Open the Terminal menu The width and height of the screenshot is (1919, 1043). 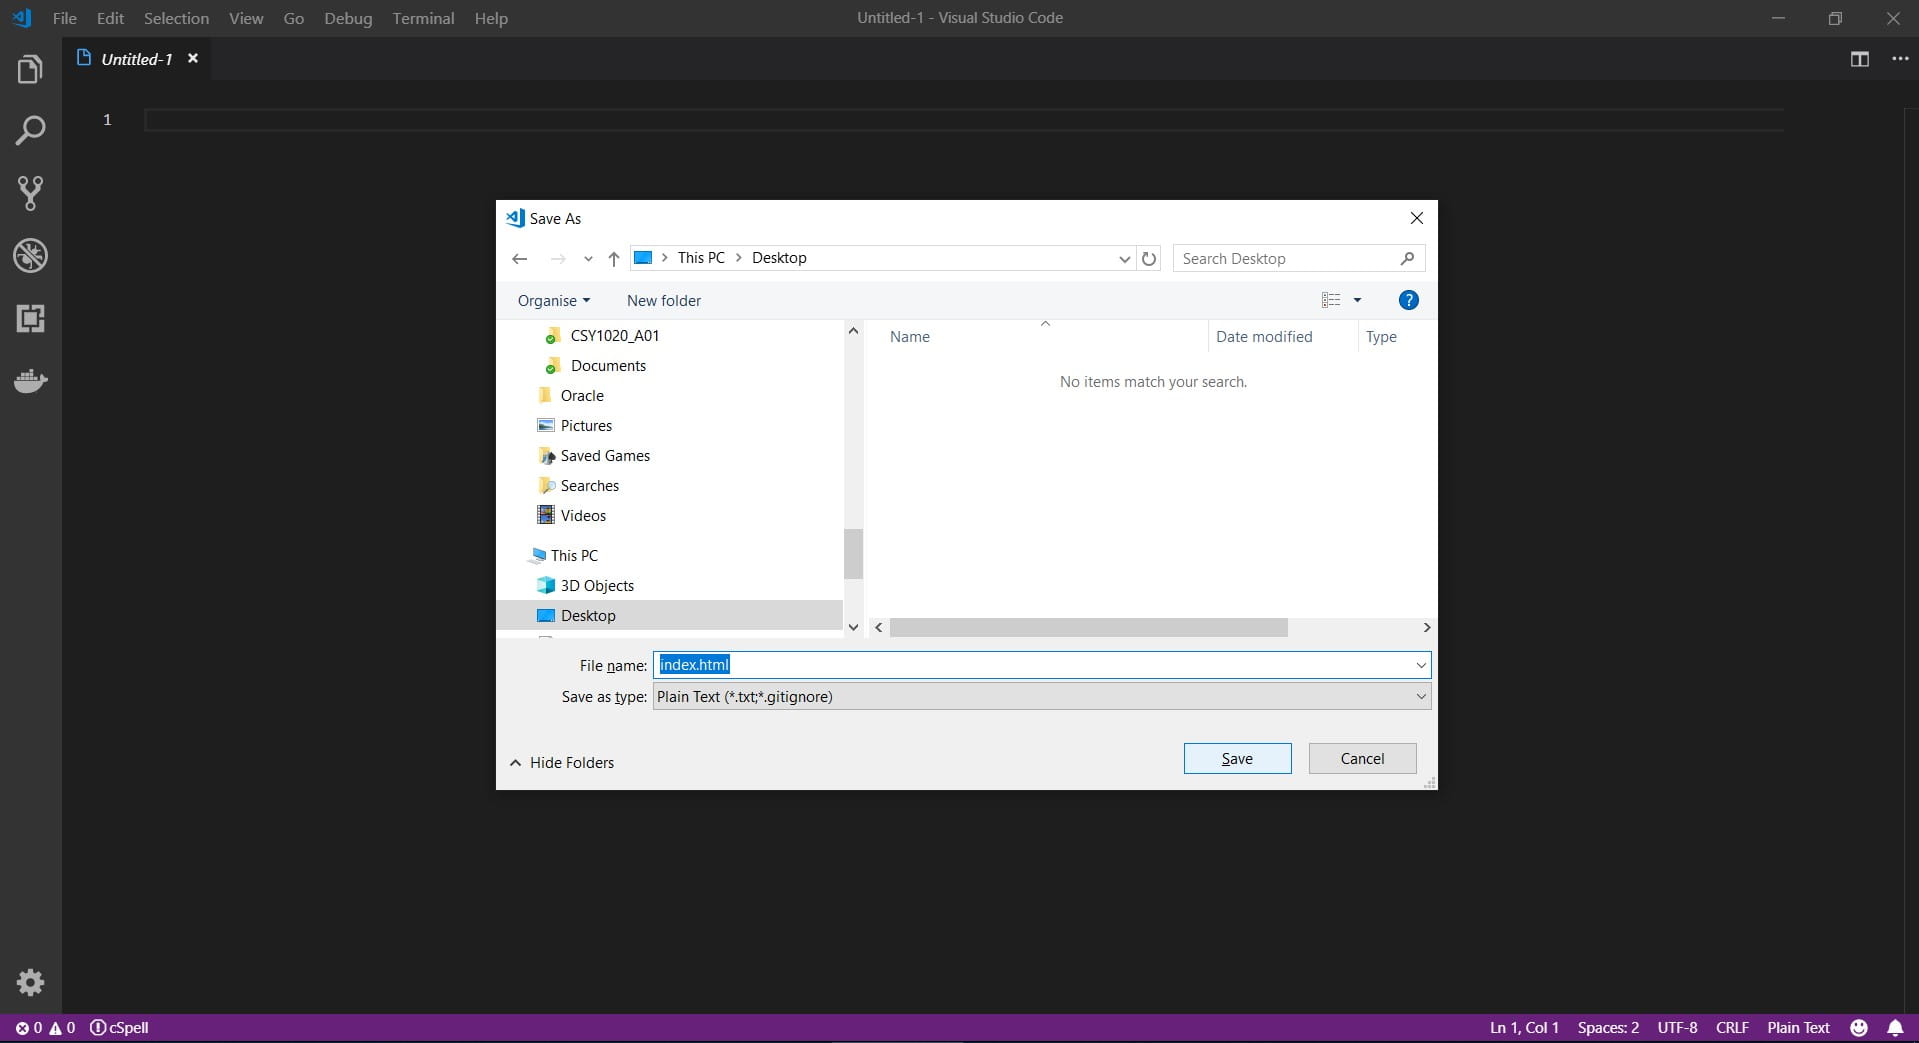point(423,18)
